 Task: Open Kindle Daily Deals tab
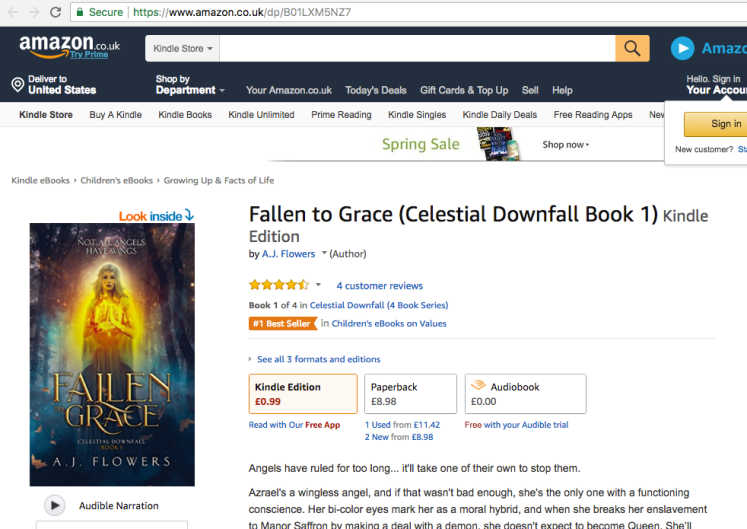pos(499,115)
